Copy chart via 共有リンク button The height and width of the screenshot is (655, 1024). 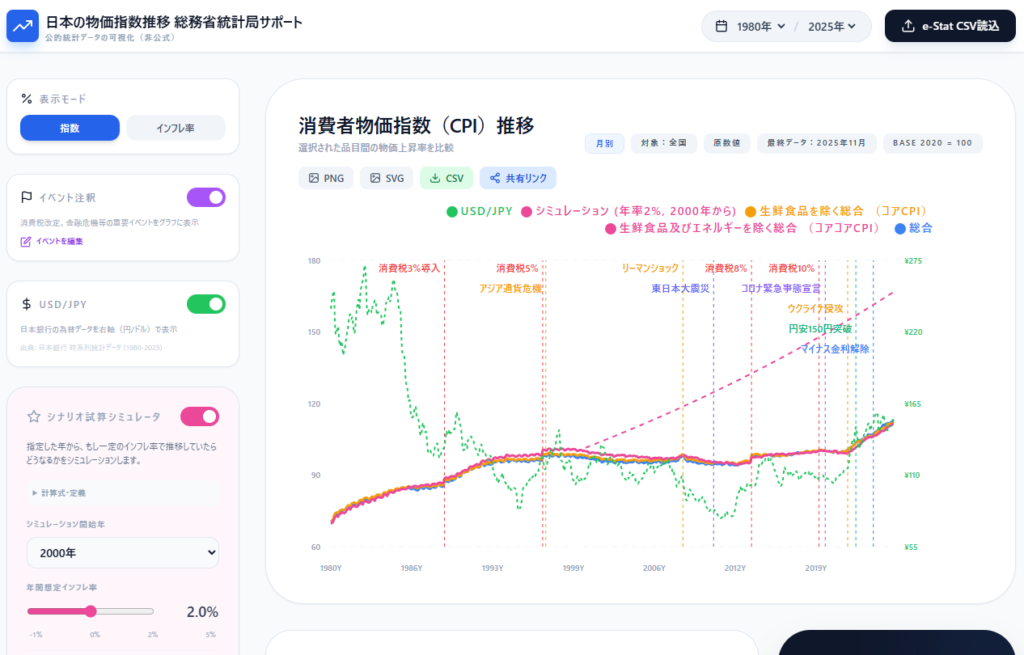pyautogui.click(x=517, y=178)
